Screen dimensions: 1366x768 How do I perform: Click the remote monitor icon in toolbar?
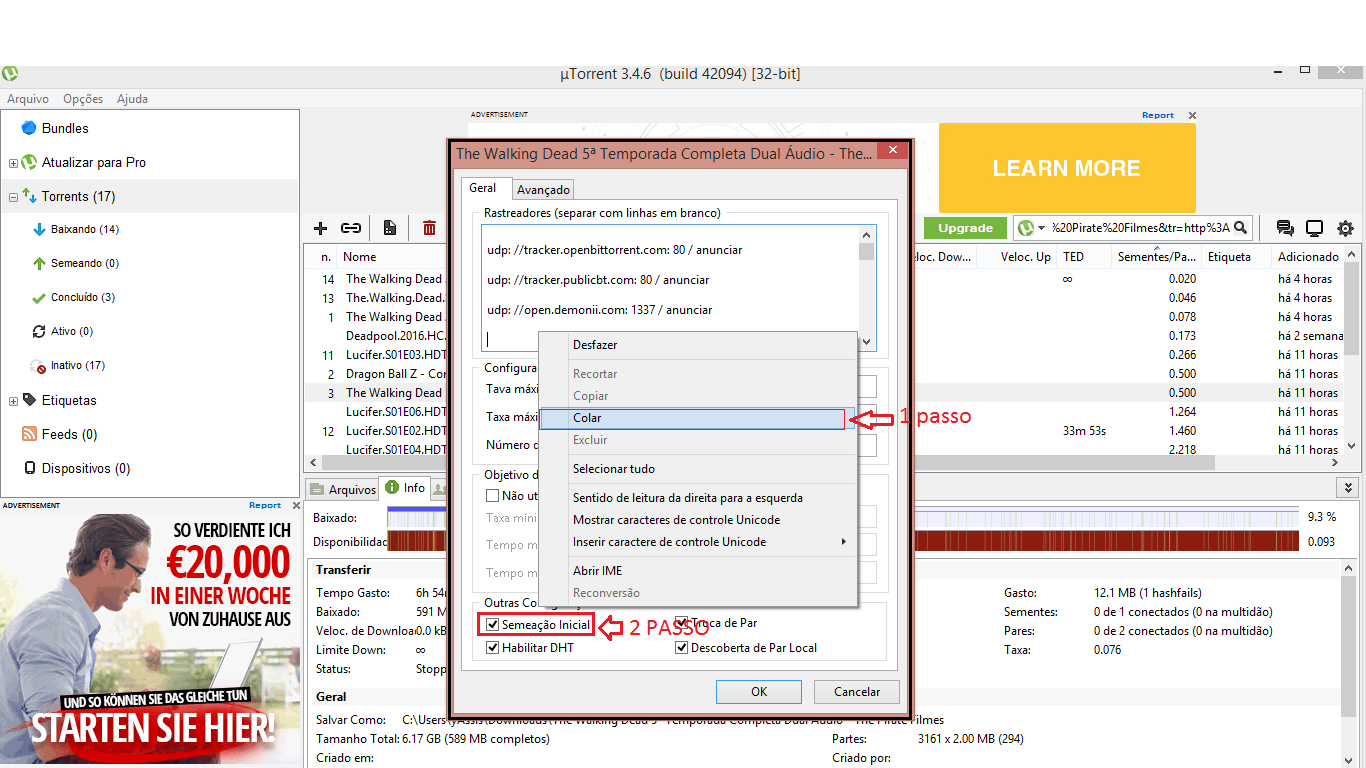pos(1315,228)
